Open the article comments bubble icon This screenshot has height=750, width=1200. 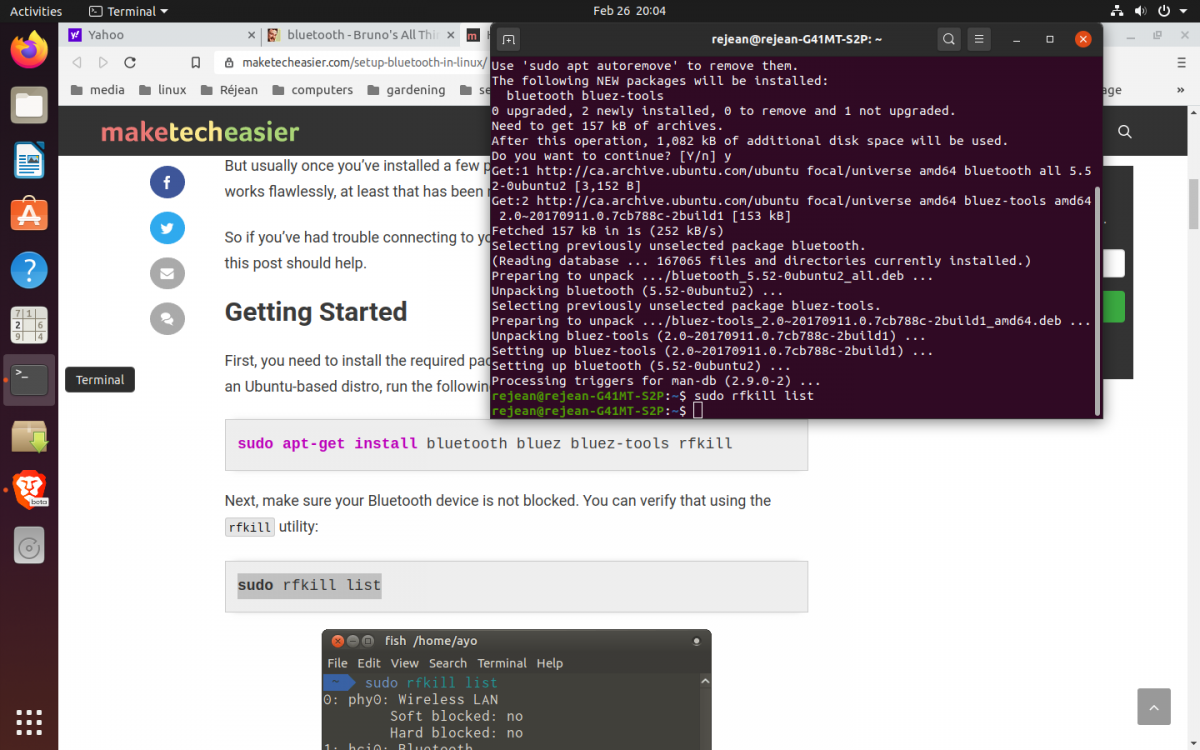(167, 319)
